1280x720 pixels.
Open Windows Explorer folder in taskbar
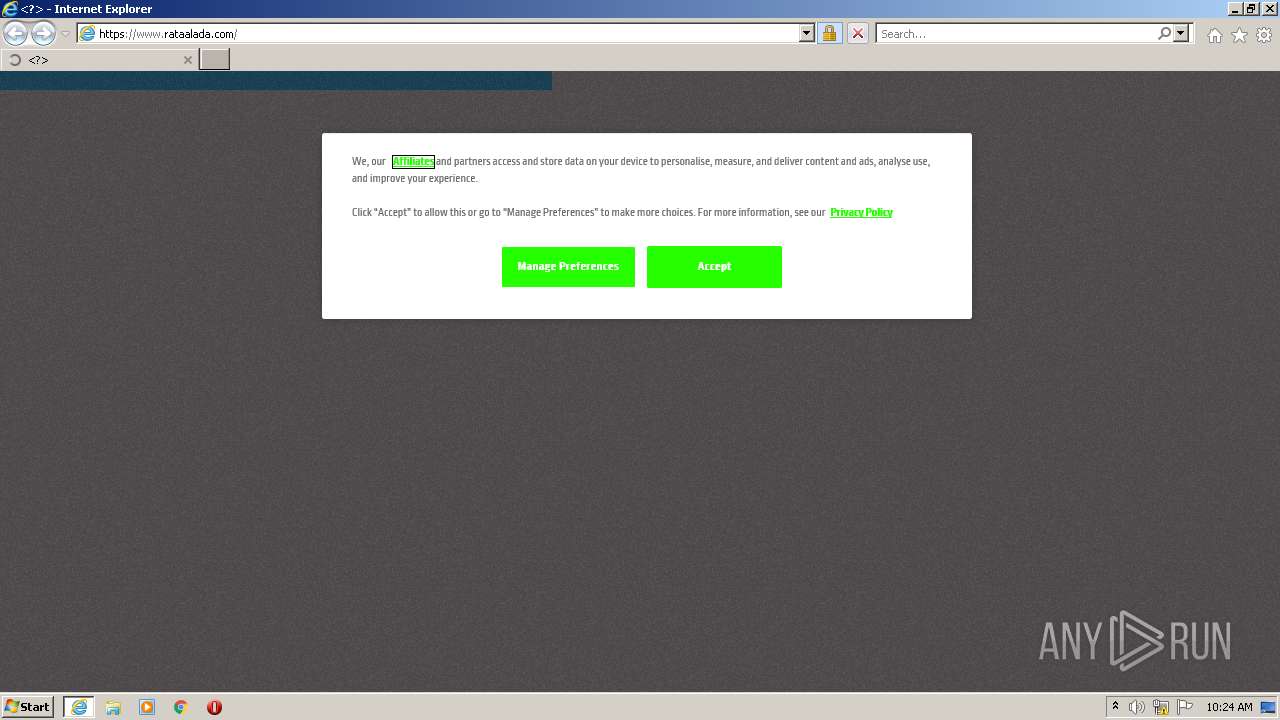tap(113, 707)
